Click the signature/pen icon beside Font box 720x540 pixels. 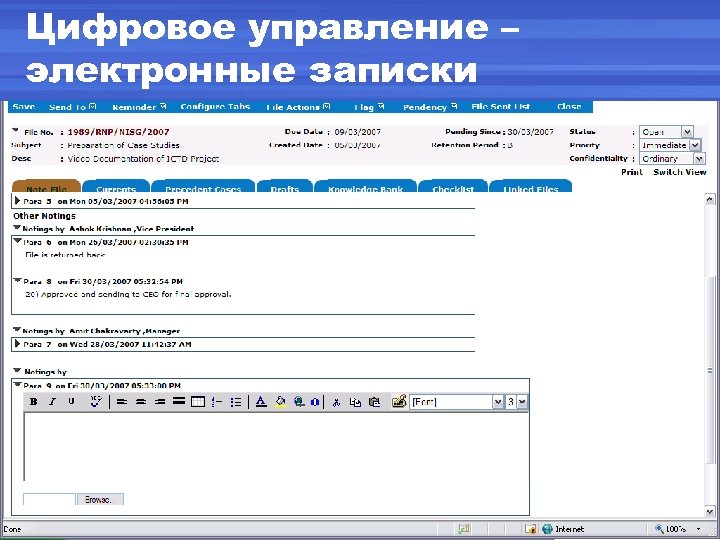[x=399, y=401]
